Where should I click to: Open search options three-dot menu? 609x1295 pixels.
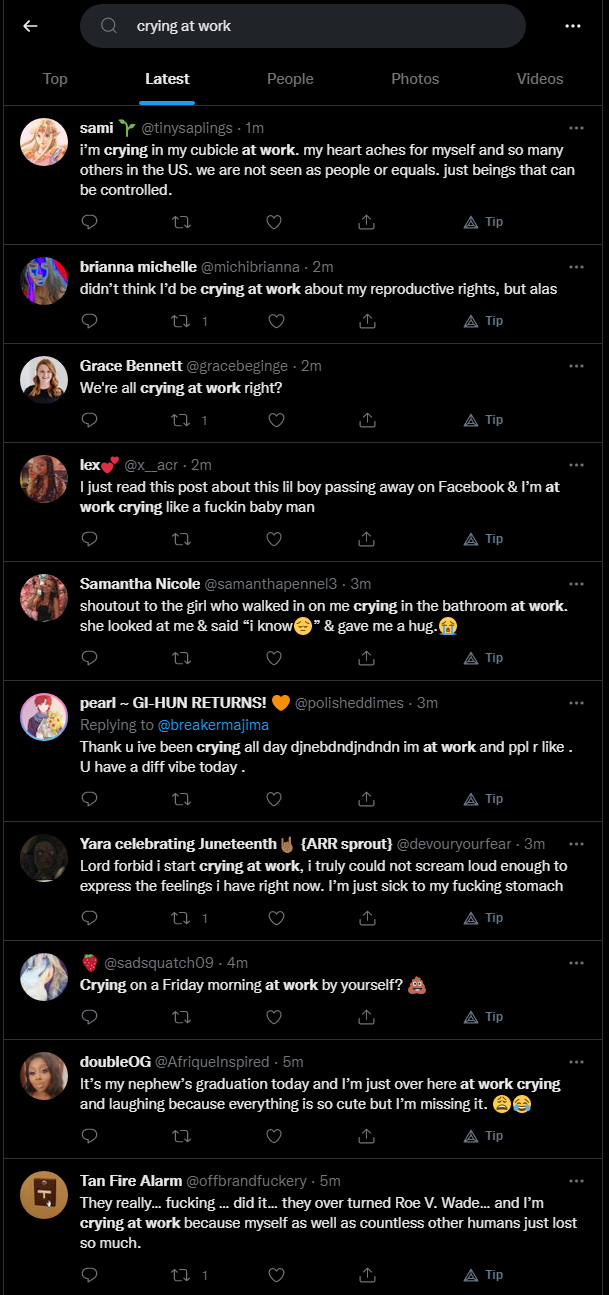tap(573, 26)
